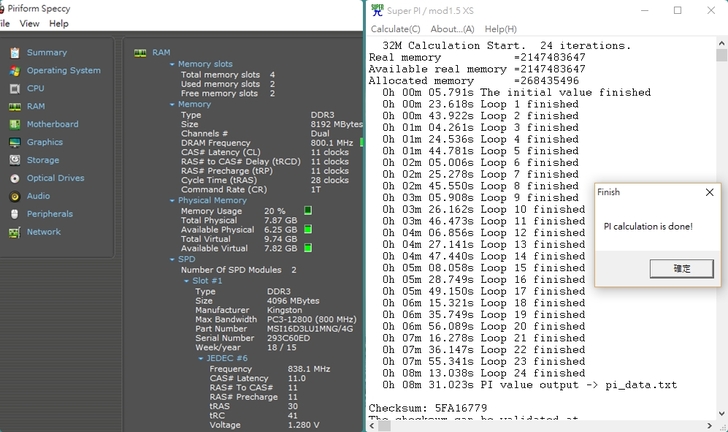Collapse the Memory slots section
Image resolution: width=728 pixels, height=432 pixels.
click(172, 64)
